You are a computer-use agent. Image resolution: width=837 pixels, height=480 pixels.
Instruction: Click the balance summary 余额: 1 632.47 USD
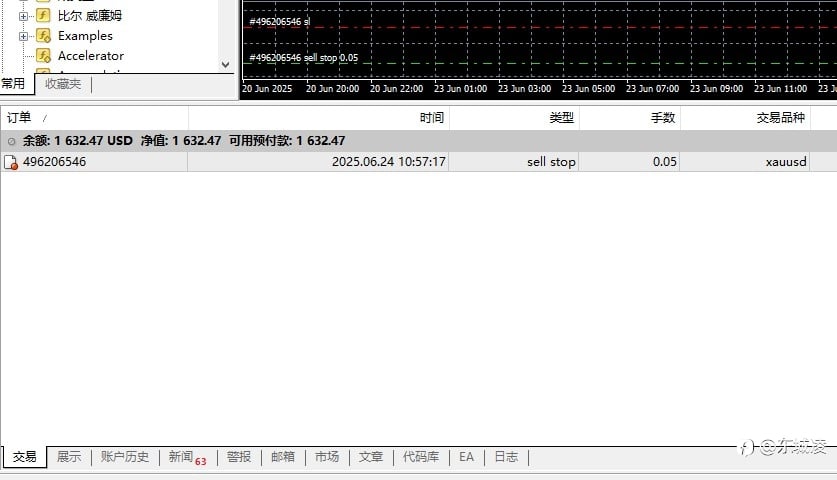pyautogui.click(x=77, y=141)
